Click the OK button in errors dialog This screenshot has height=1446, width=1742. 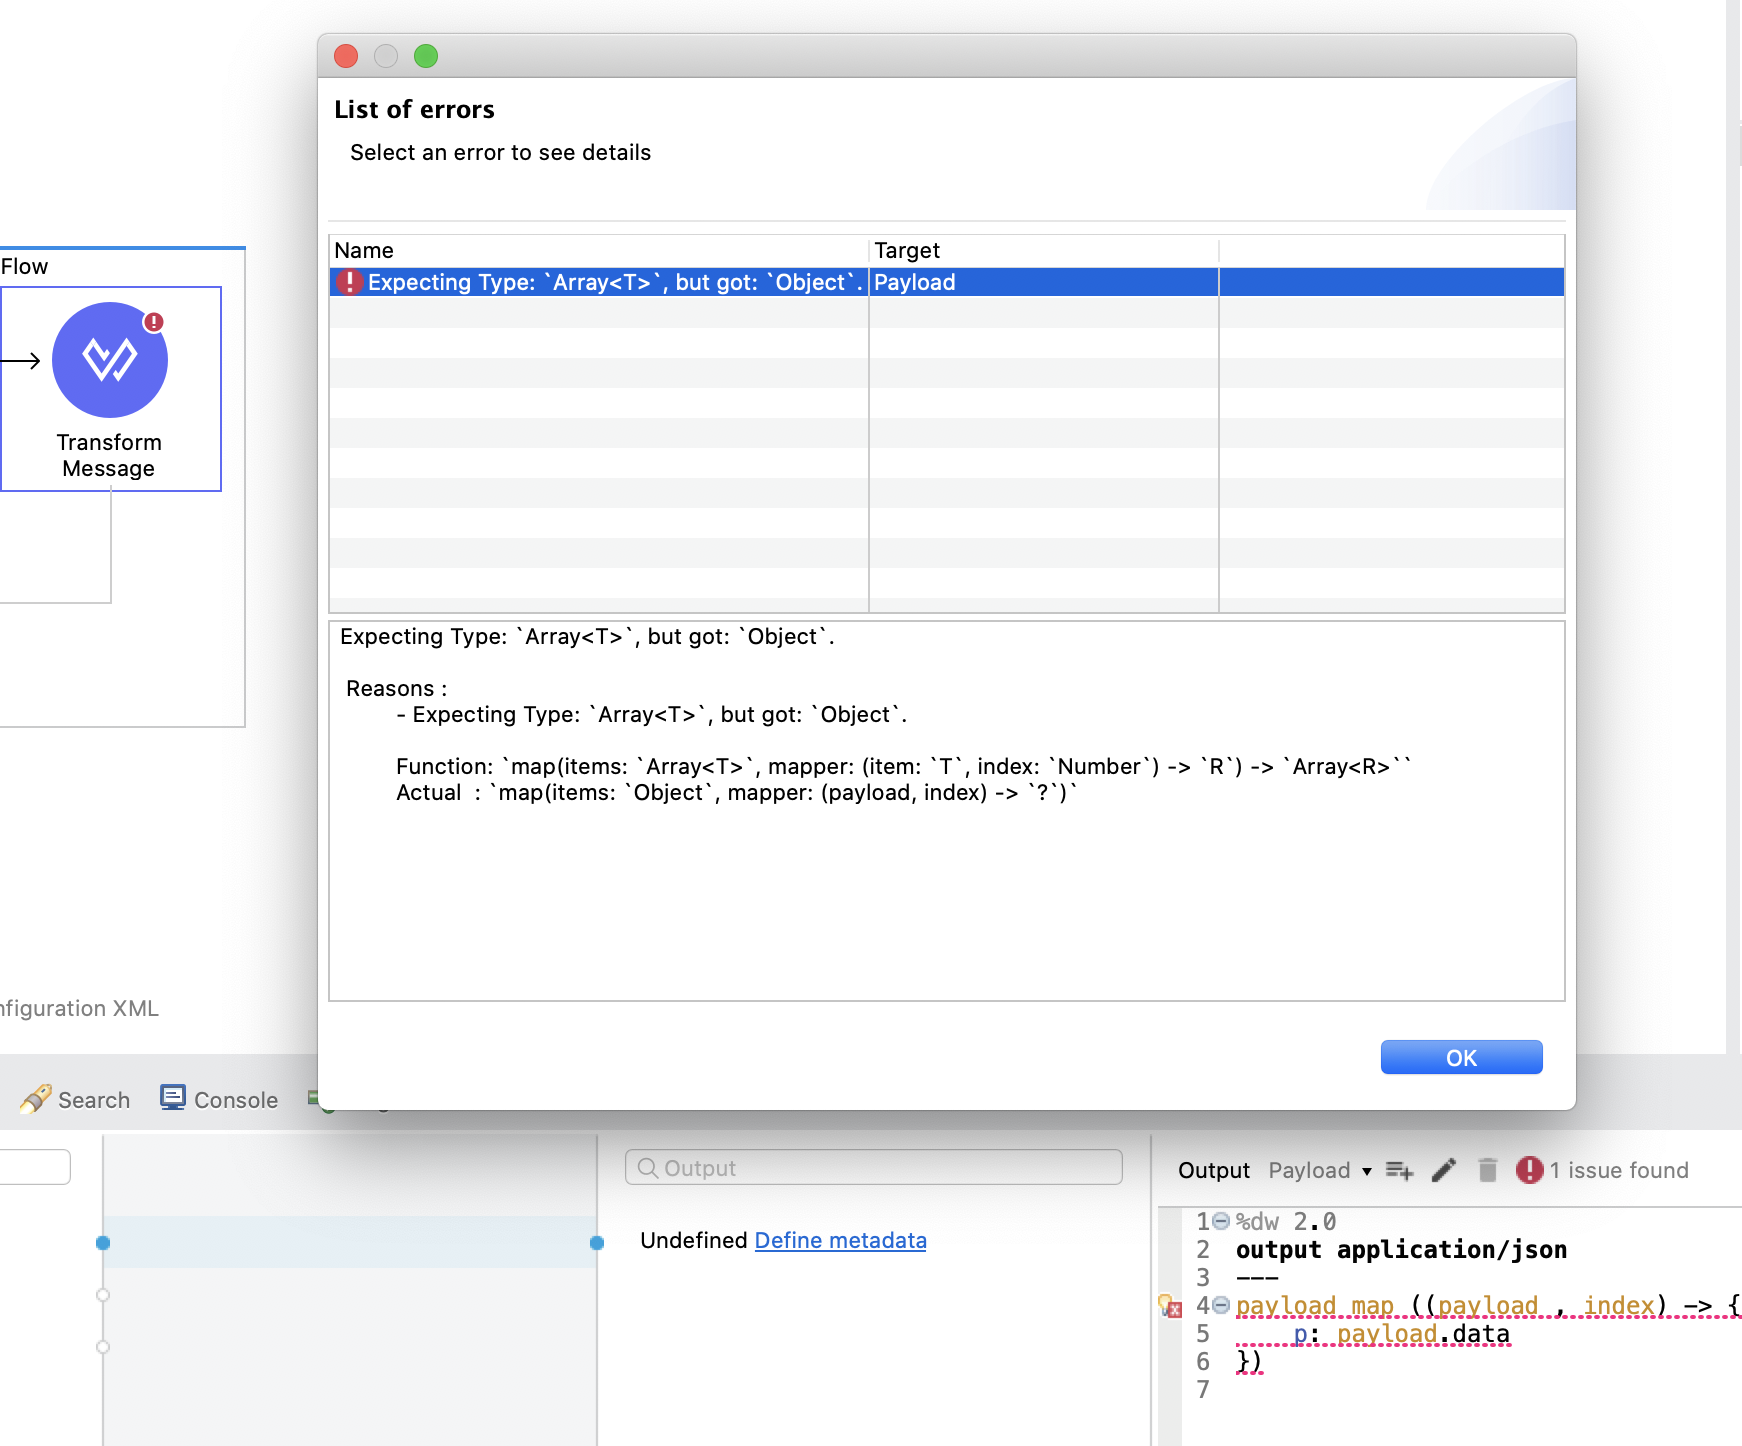click(1461, 1057)
